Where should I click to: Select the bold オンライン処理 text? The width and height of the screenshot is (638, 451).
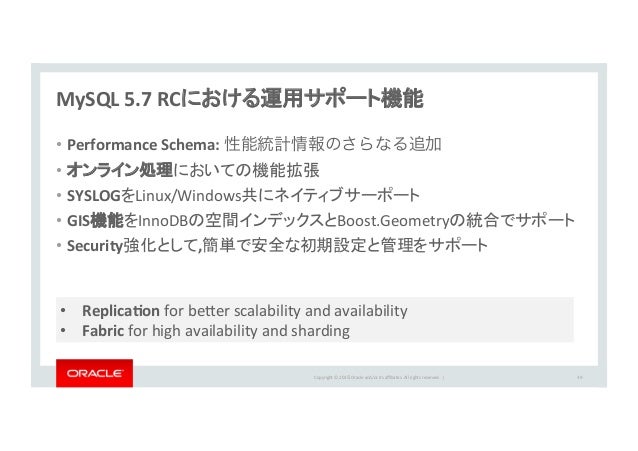[120, 170]
